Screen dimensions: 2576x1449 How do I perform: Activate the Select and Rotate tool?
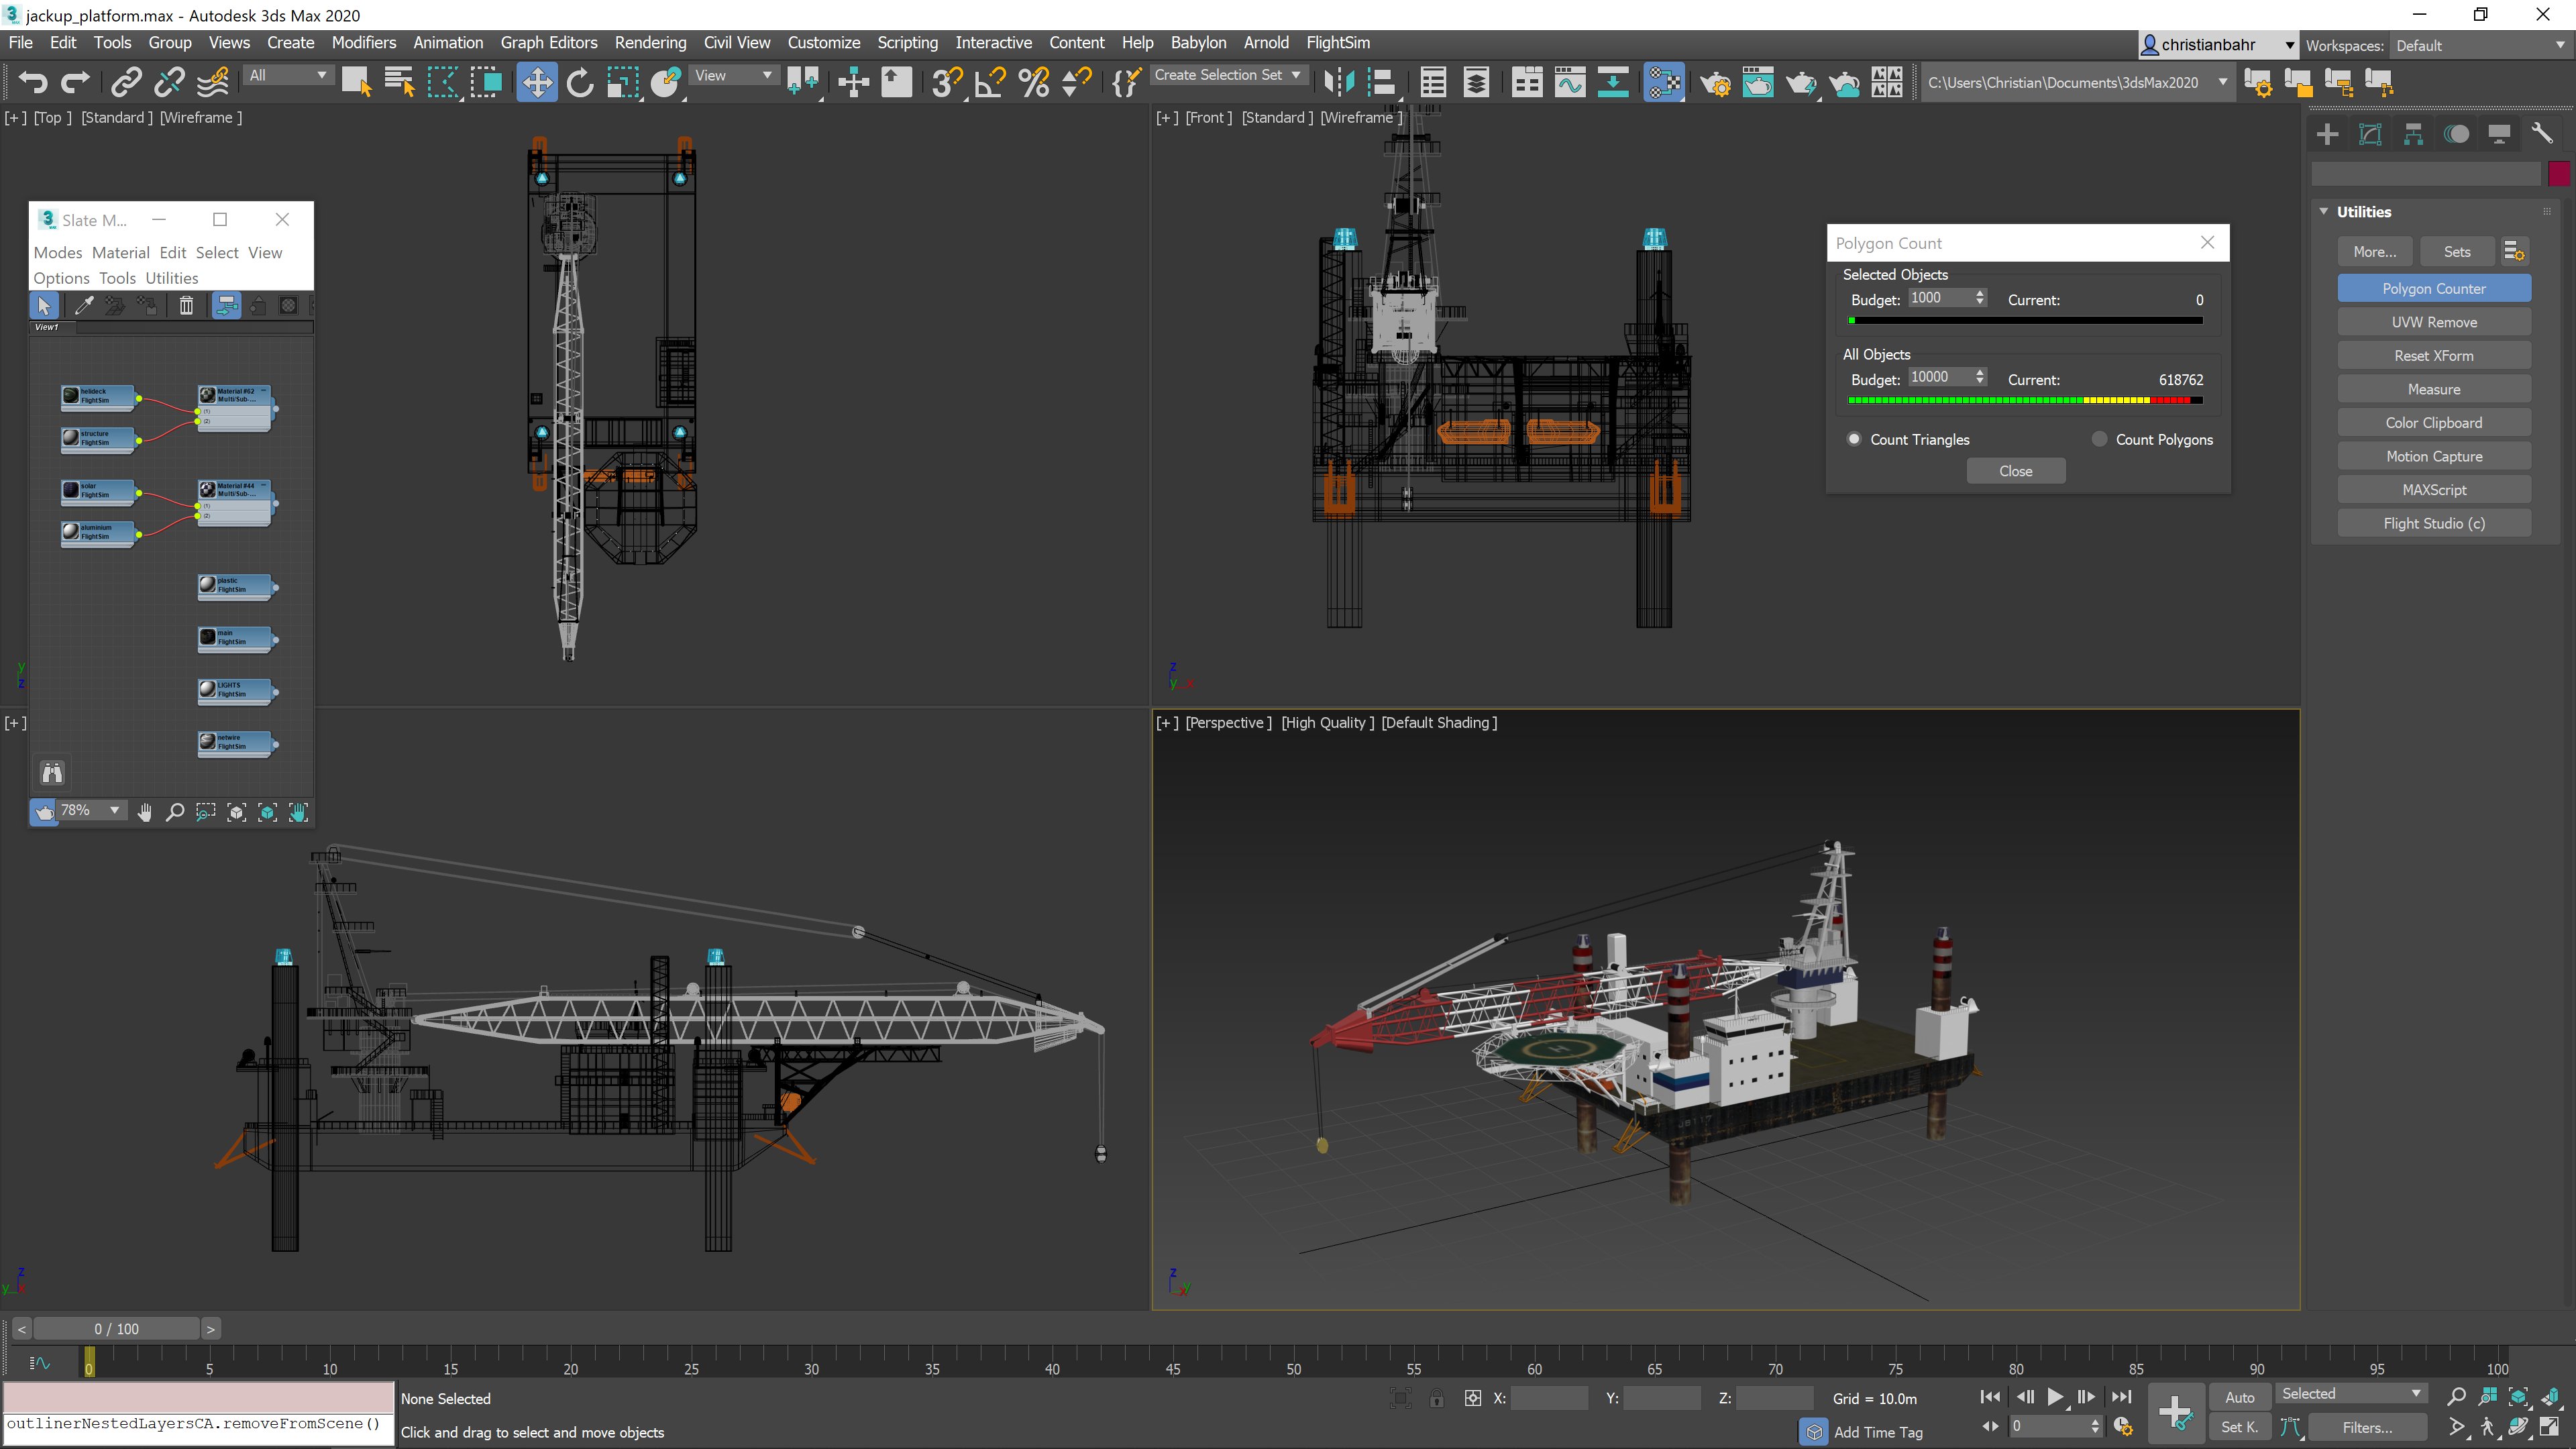580,82
